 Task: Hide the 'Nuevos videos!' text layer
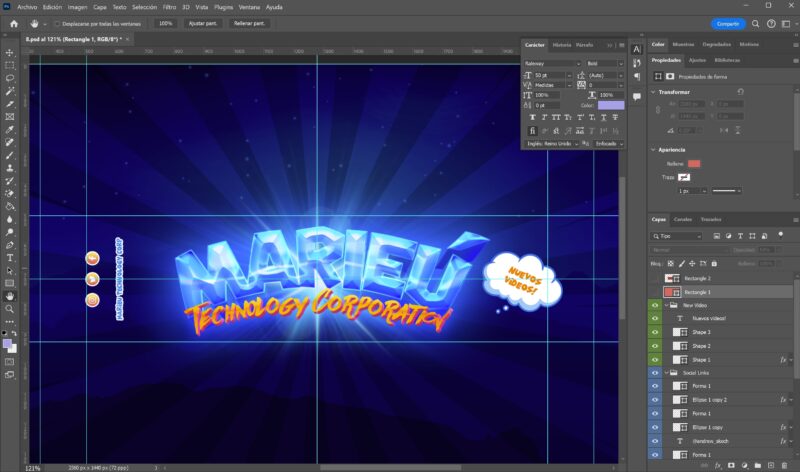click(655, 318)
